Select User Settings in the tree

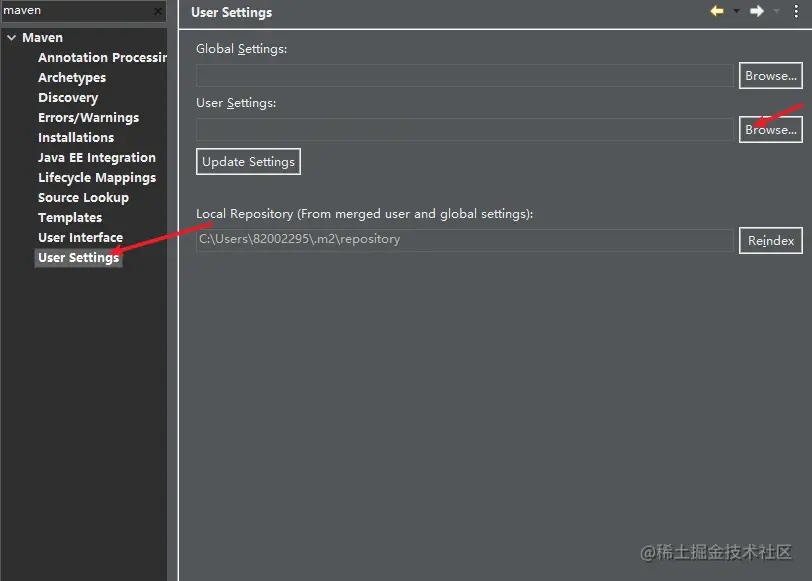tap(79, 258)
